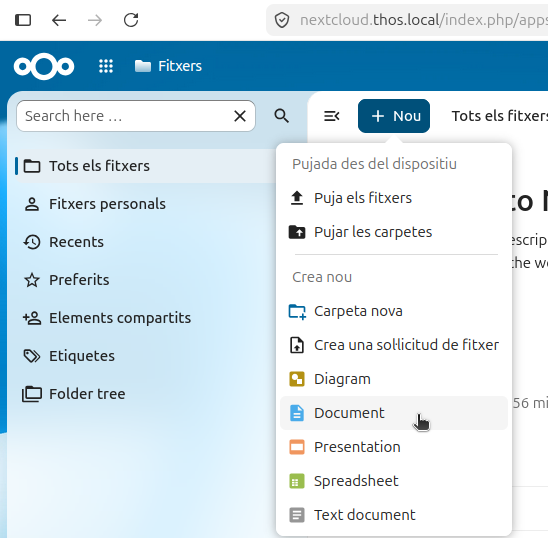The image size is (548, 538).
Task: Toggle the browser sidebar panel icon
Action: coord(23,20)
